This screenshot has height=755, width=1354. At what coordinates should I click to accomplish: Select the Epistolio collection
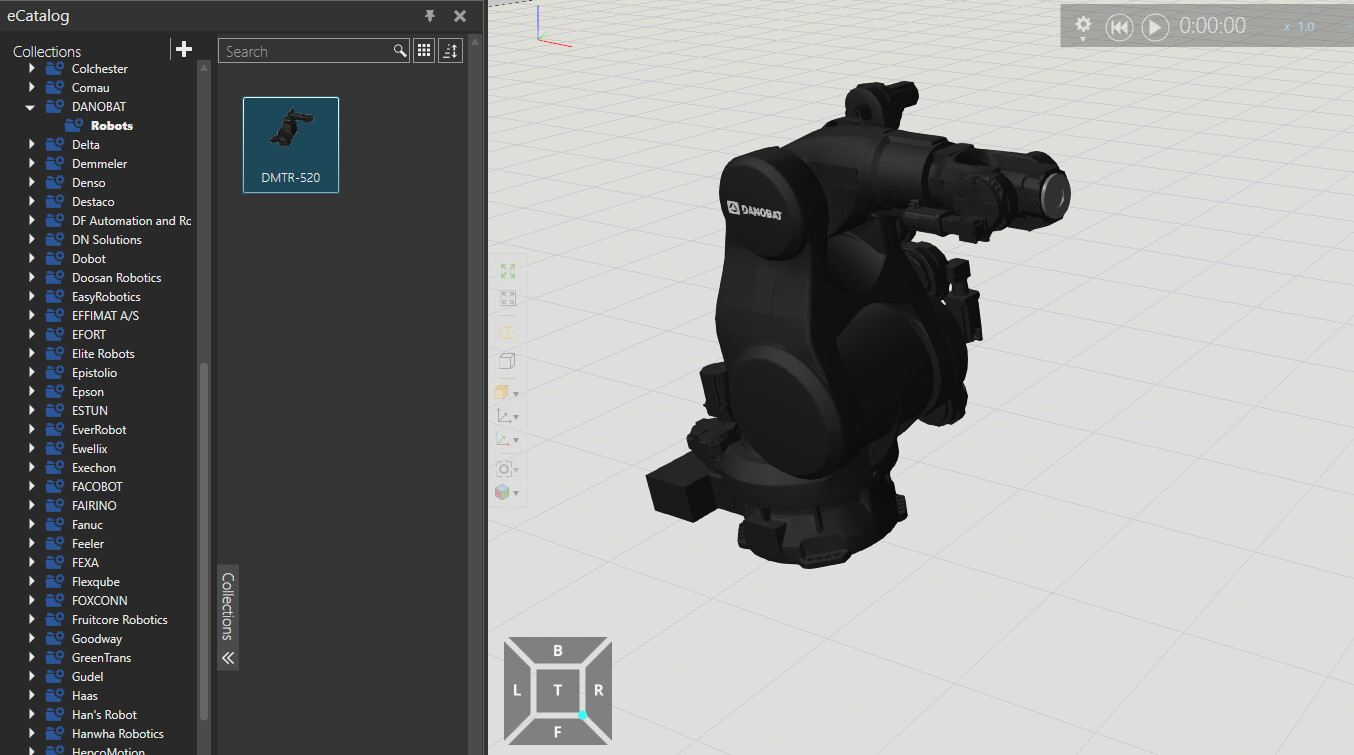click(94, 373)
